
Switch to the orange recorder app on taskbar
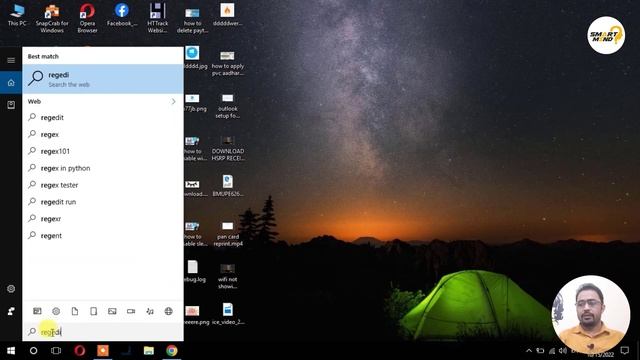pos(103,351)
